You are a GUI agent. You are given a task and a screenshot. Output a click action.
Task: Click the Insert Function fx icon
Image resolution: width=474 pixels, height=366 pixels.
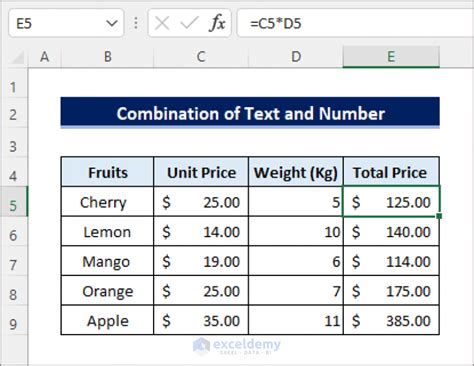pos(217,23)
